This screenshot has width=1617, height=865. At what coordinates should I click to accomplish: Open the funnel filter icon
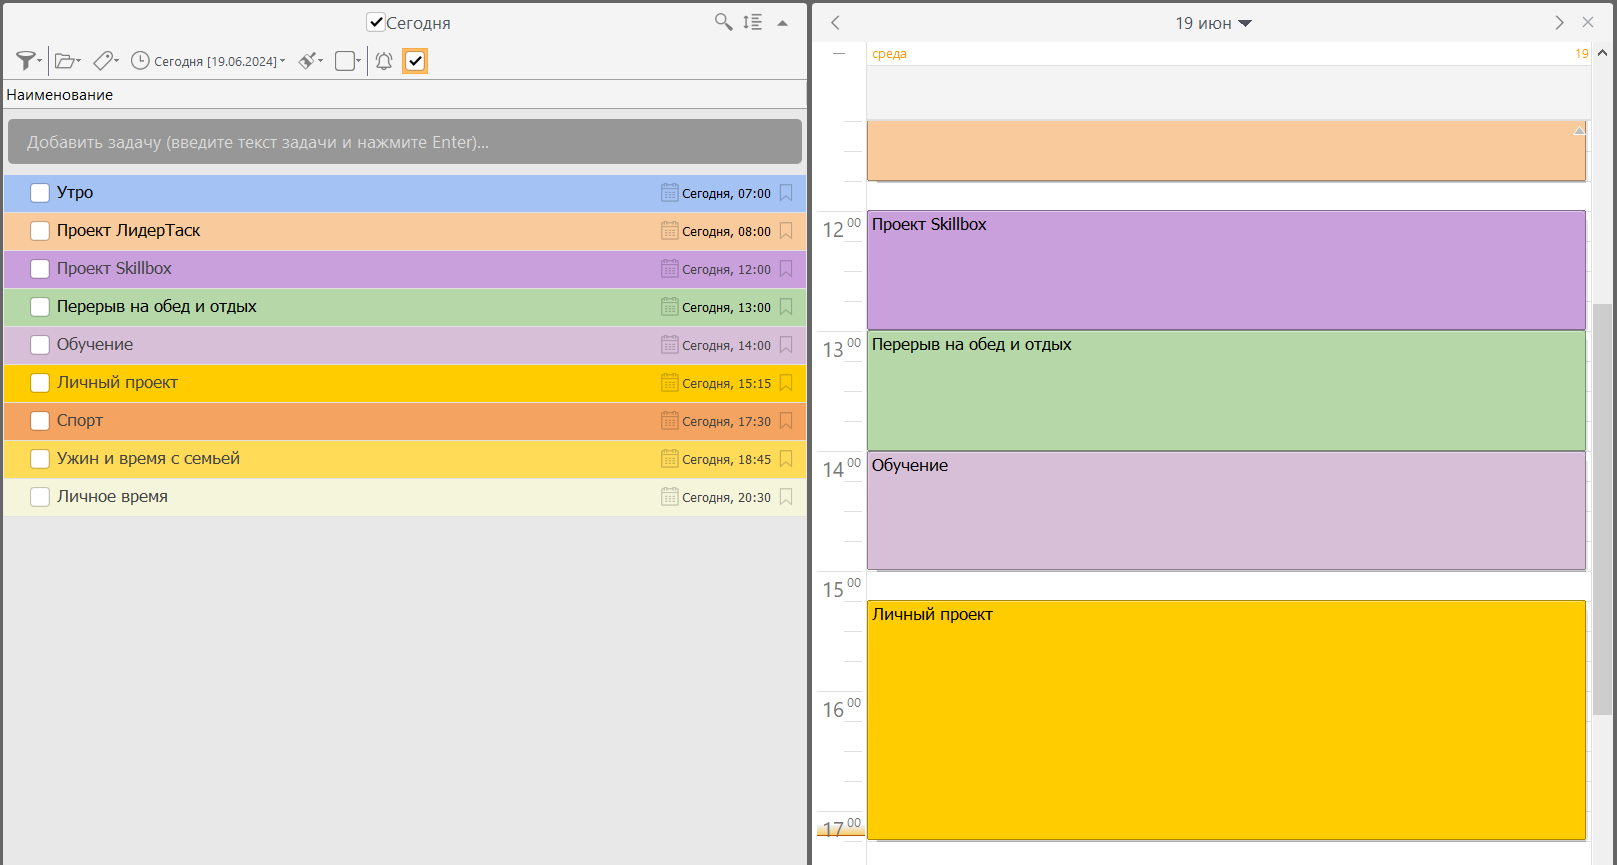27,61
